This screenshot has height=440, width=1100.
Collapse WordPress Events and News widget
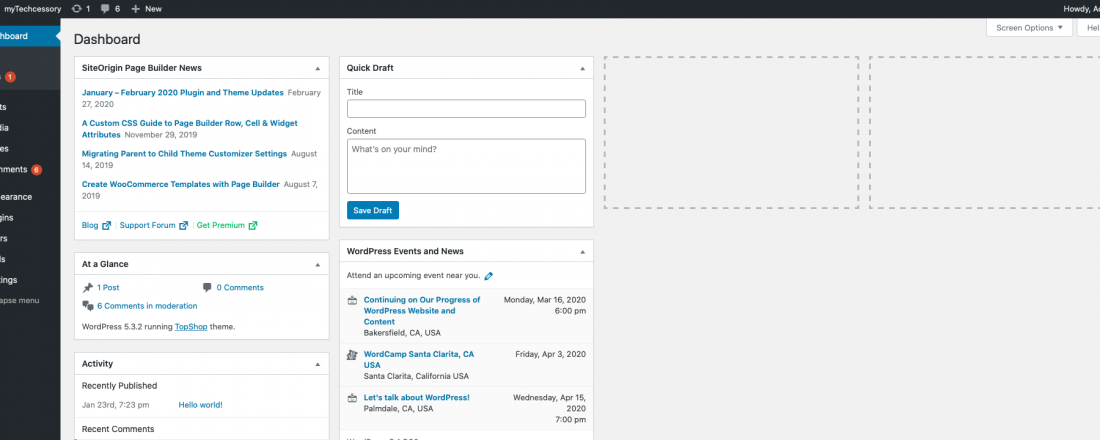click(582, 251)
